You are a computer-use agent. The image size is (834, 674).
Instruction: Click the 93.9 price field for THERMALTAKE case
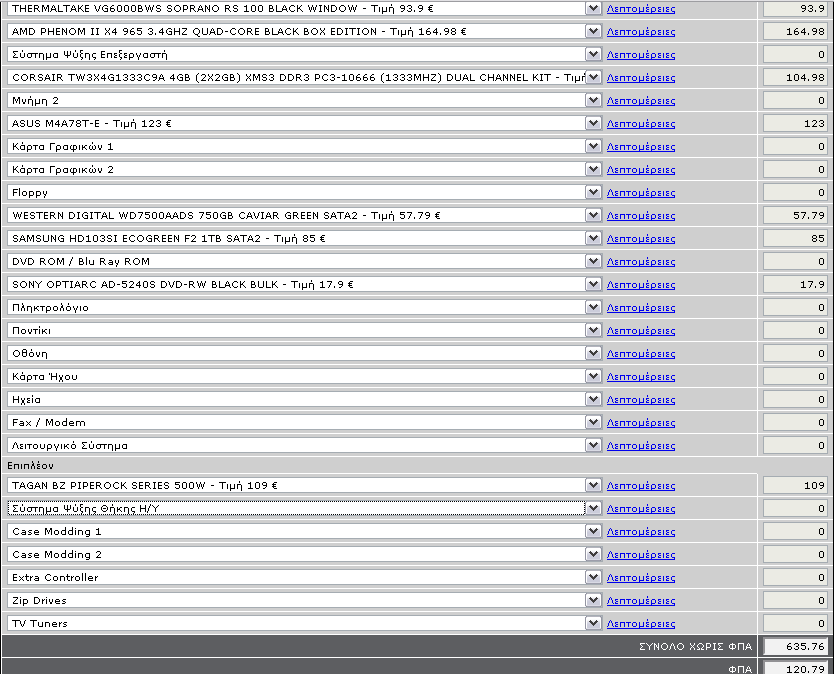(795, 9)
